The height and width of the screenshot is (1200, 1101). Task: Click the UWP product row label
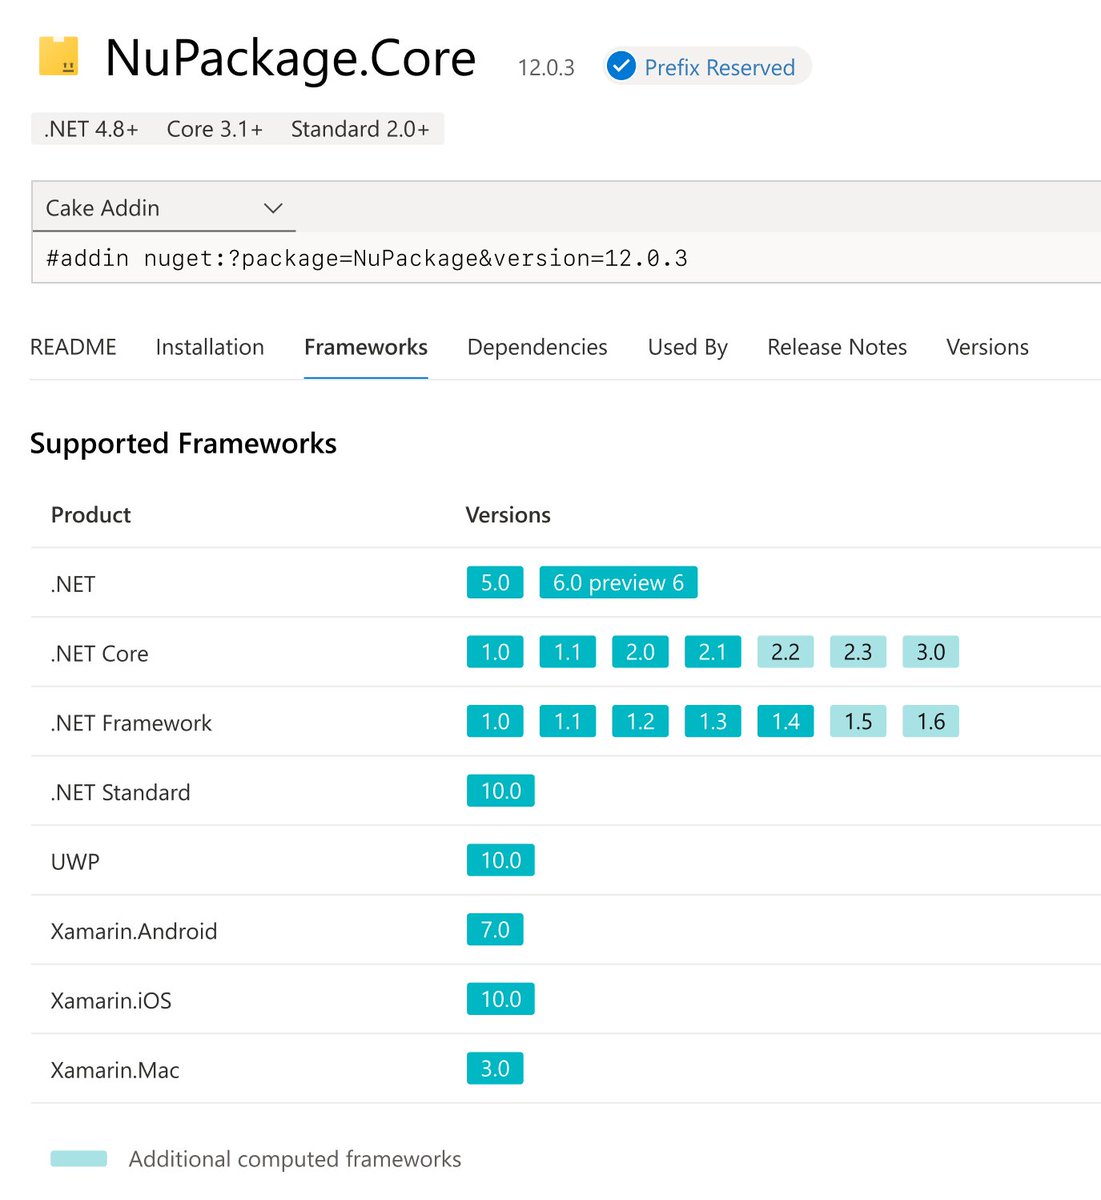75,862
